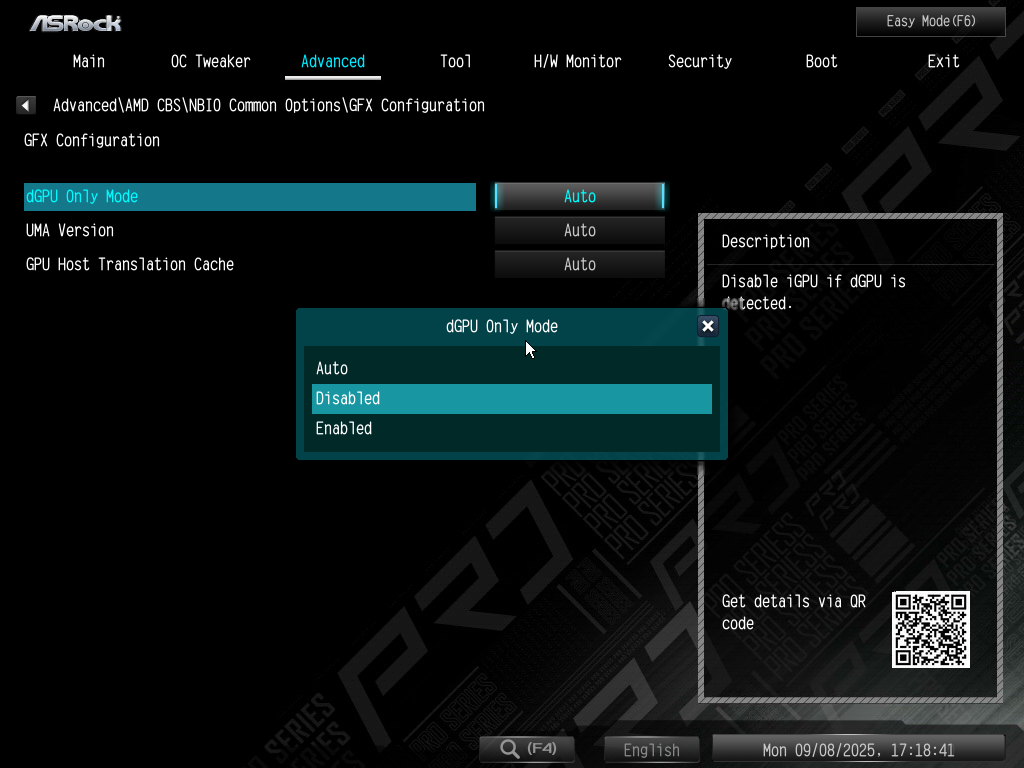Open the Security tab
Screen dimensions: 1024x768
(699, 62)
